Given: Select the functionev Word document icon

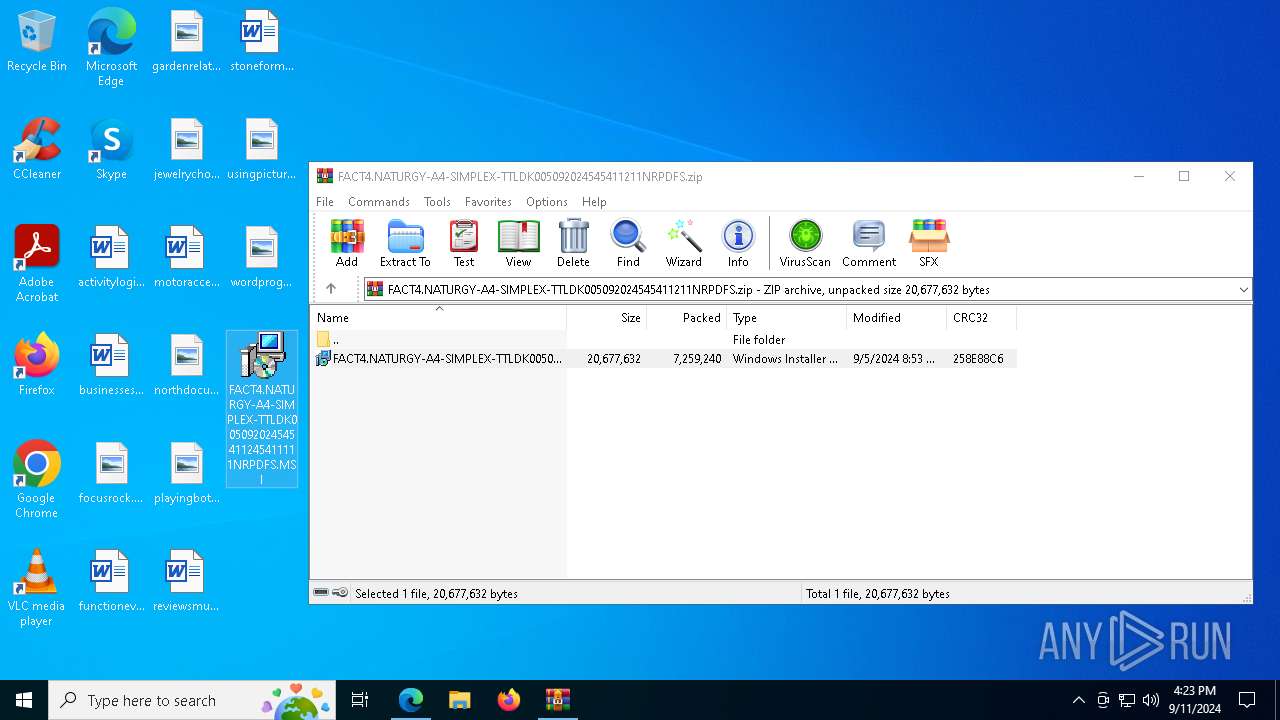Looking at the screenshot, I should coord(111,581).
